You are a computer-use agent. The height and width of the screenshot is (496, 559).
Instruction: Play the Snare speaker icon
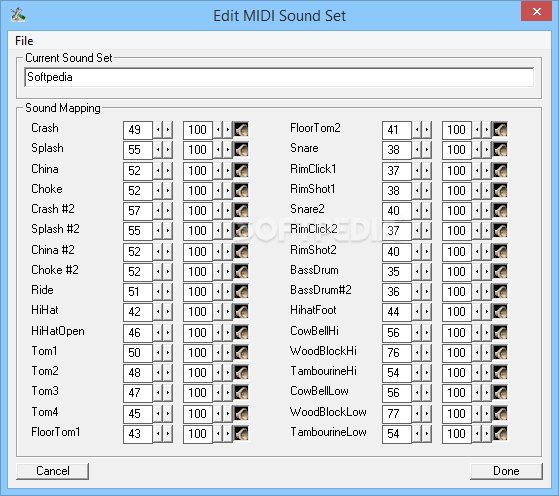coord(500,150)
